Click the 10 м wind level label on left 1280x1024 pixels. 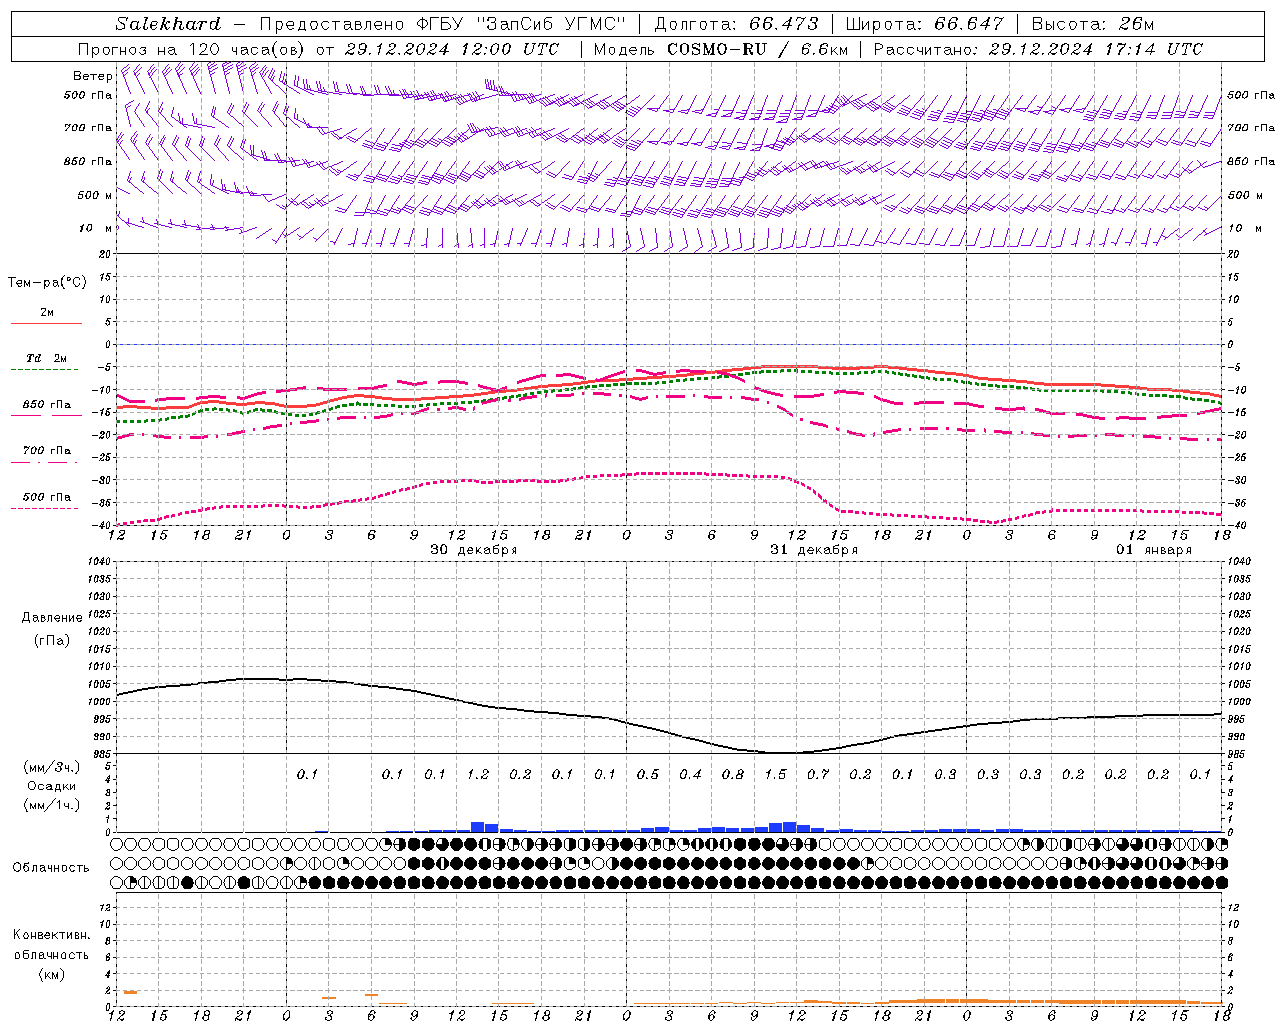point(95,228)
